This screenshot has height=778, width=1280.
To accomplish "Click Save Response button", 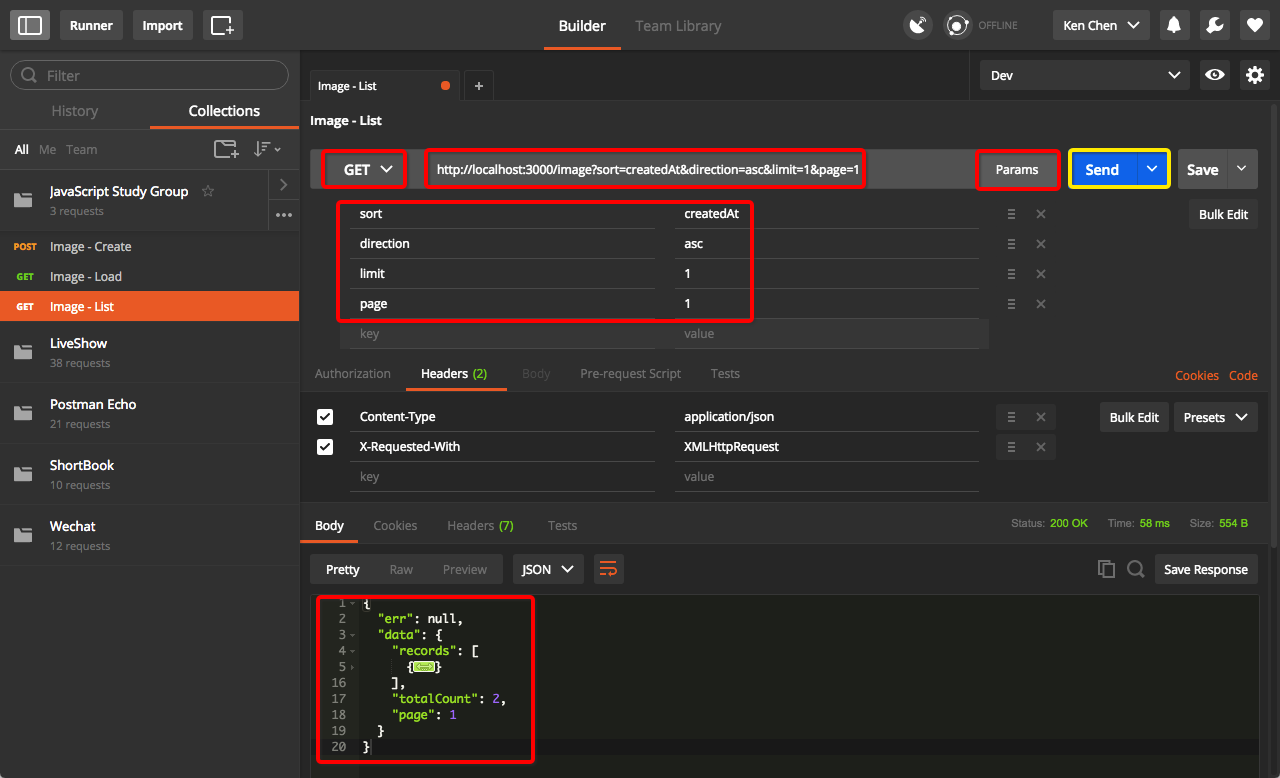I will pos(1206,569).
